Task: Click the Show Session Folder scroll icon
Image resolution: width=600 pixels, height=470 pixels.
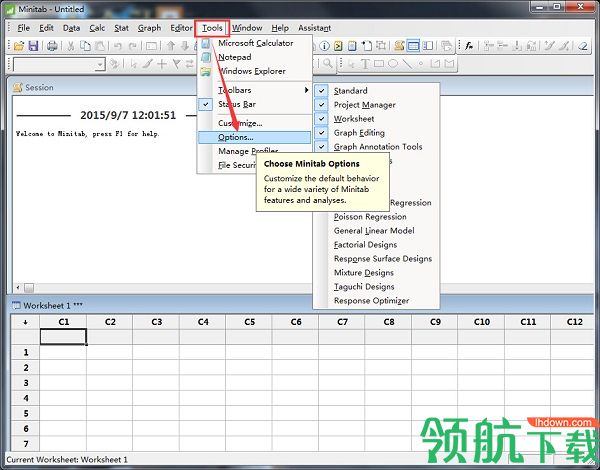Action: [399, 46]
